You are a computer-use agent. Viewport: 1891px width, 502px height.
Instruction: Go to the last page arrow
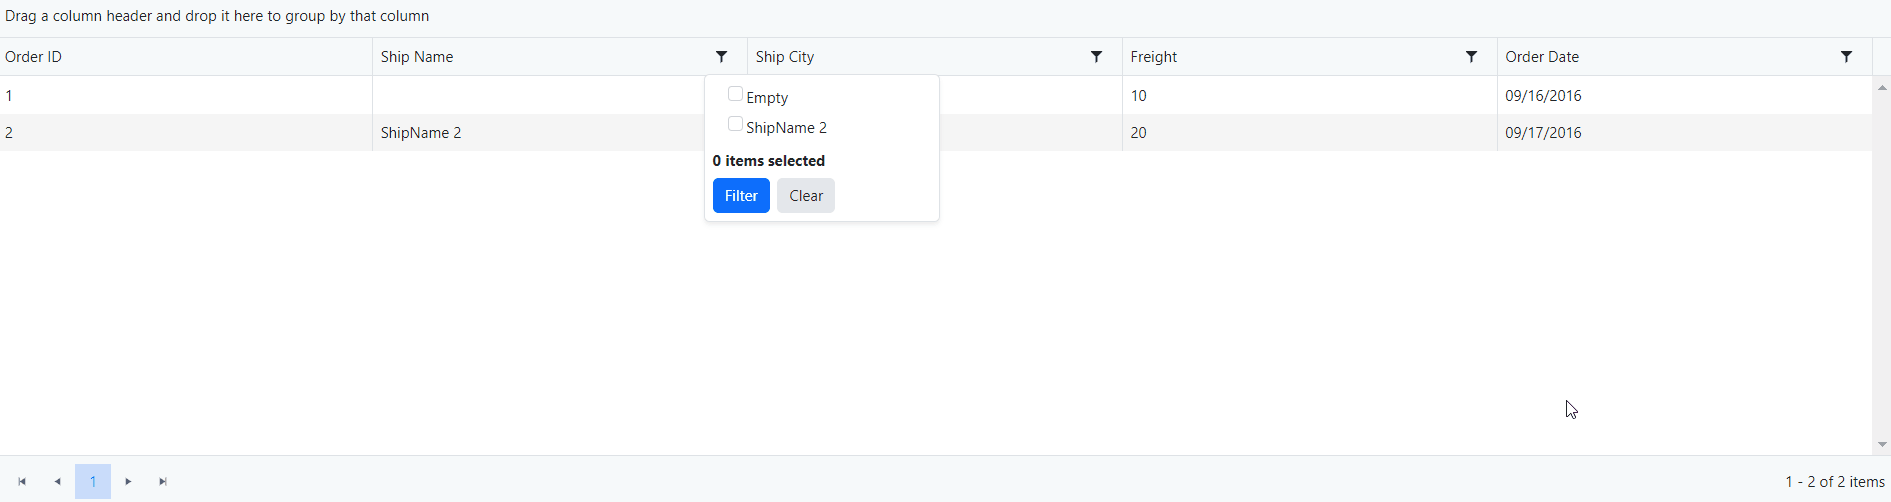click(163, 482)
